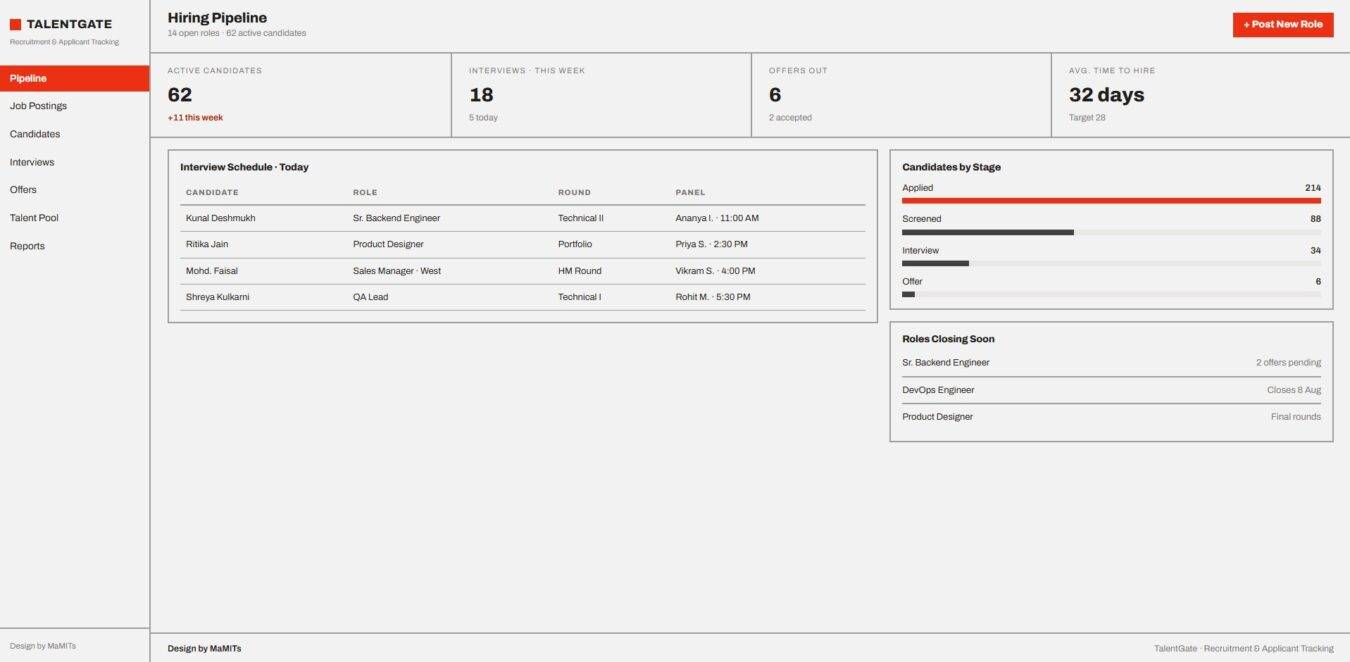Click the 'Target 28' text
Image resolution: width=1350 pixels, height=662 pixels.
(x=1087, y=118)
